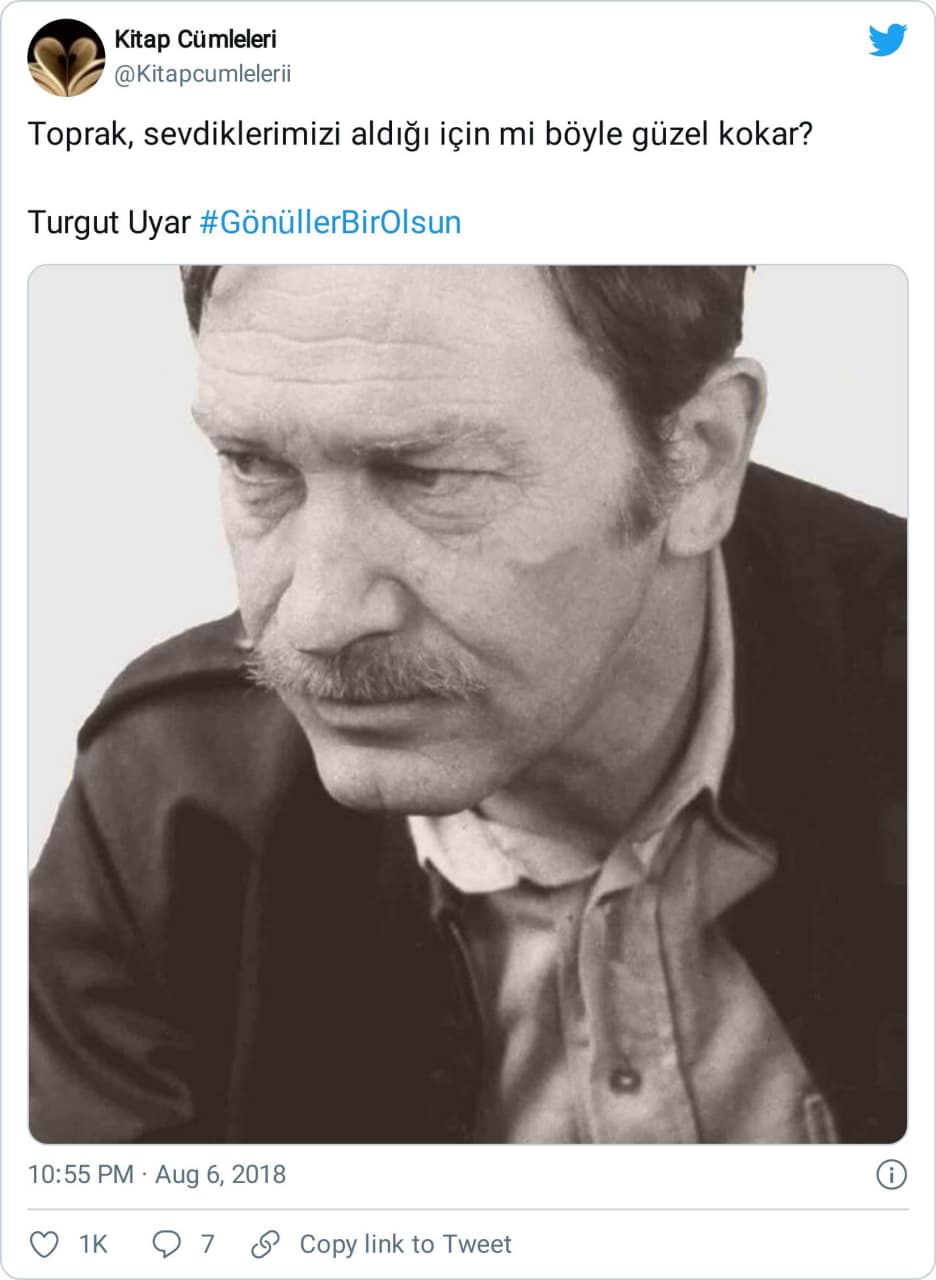Click the Kitap Cümleleri display name
The width and height of the screenshot is (936, 1280).
[x=195, y=40]
